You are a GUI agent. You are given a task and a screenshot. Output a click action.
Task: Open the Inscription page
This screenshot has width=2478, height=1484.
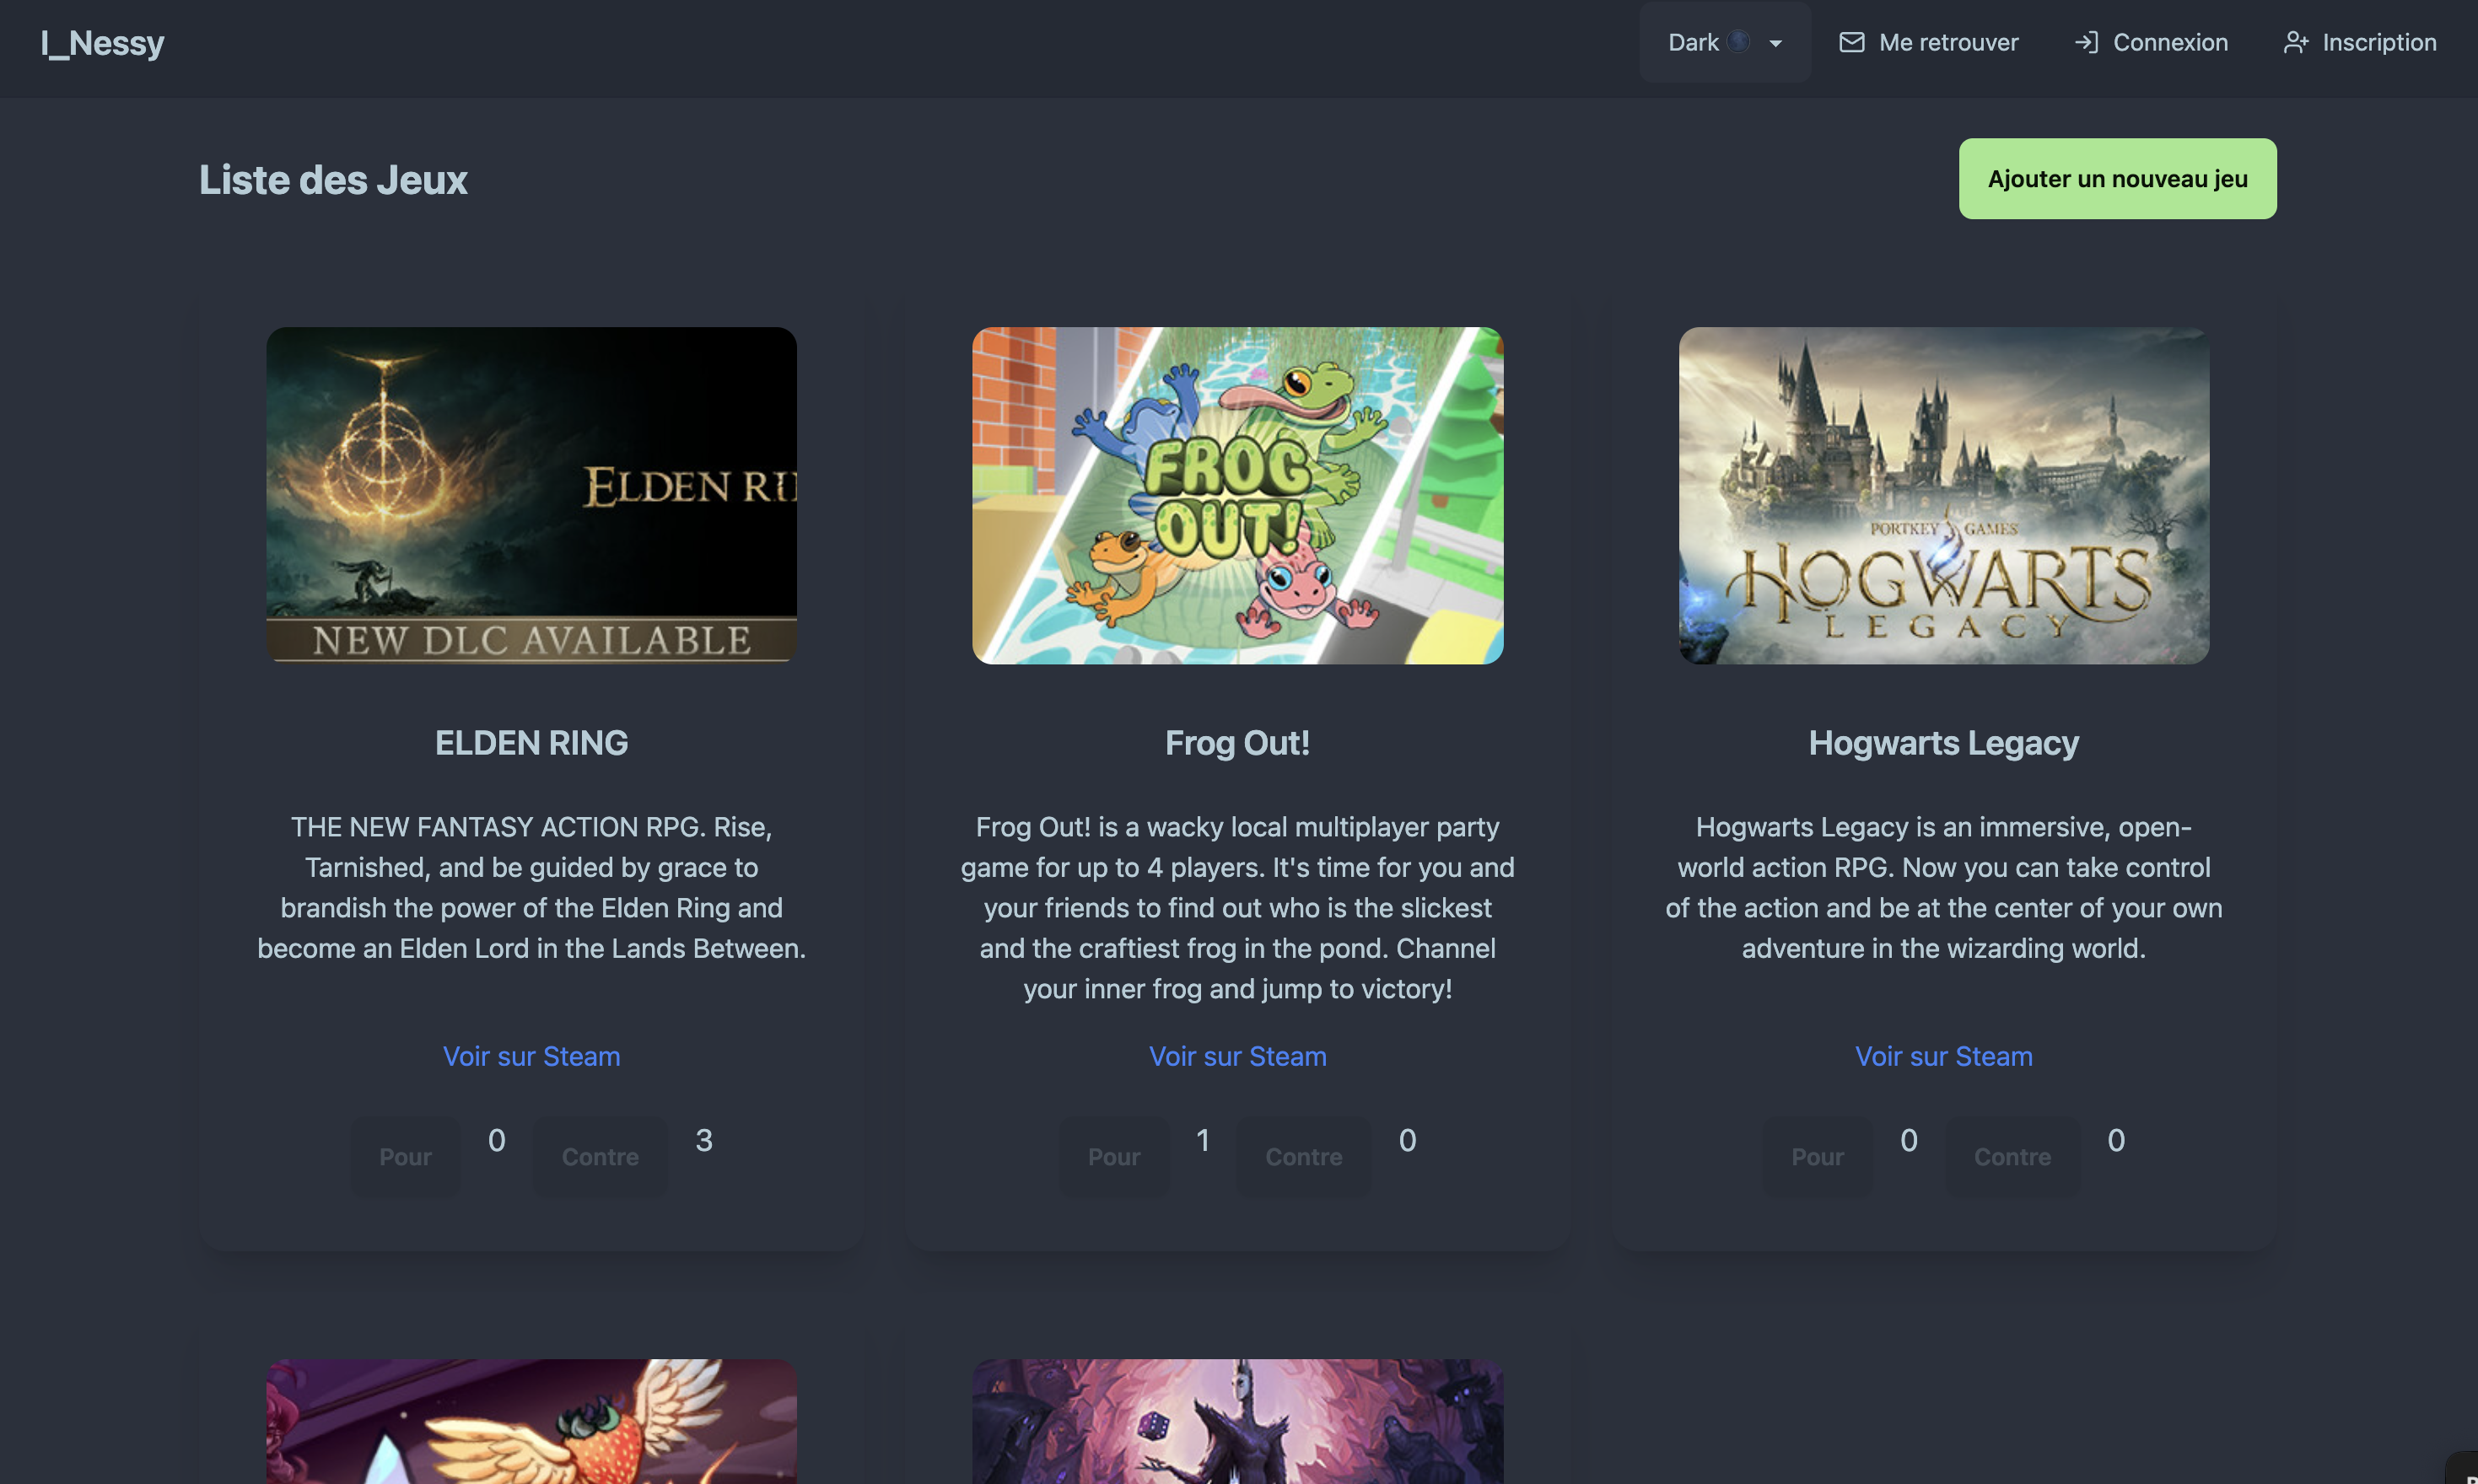[2360, 42]
